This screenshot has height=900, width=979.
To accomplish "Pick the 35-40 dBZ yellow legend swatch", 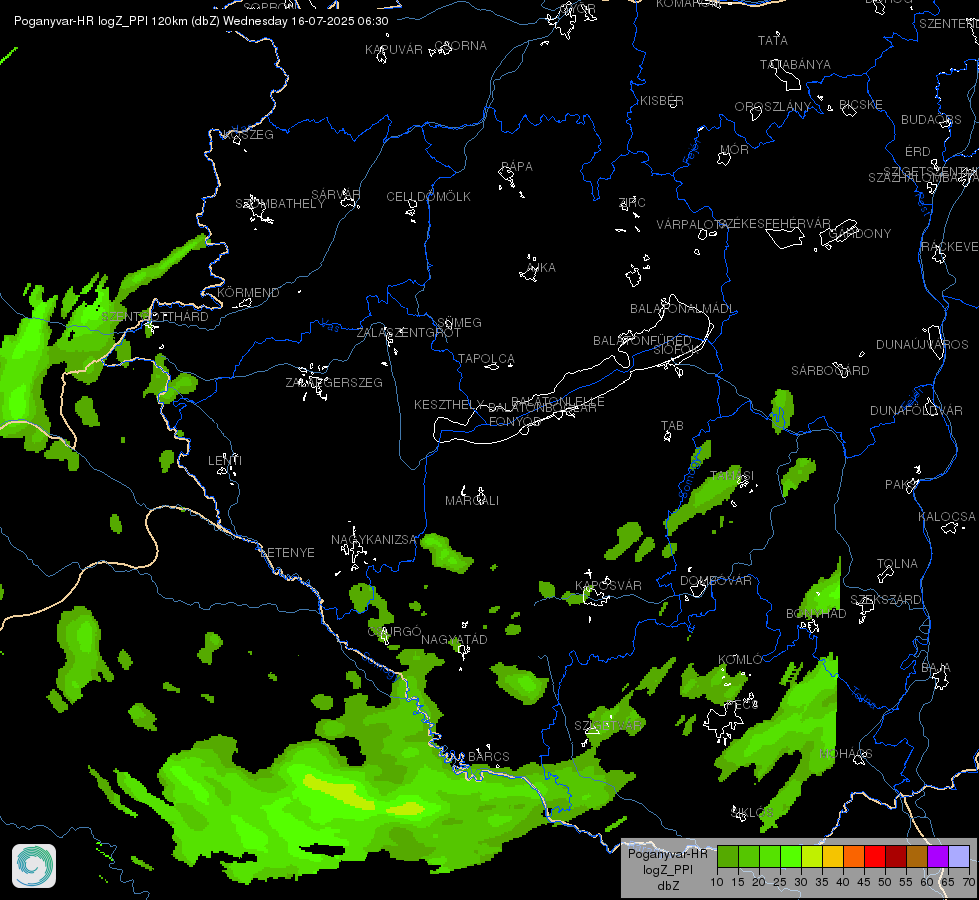I will coord(833,857).
